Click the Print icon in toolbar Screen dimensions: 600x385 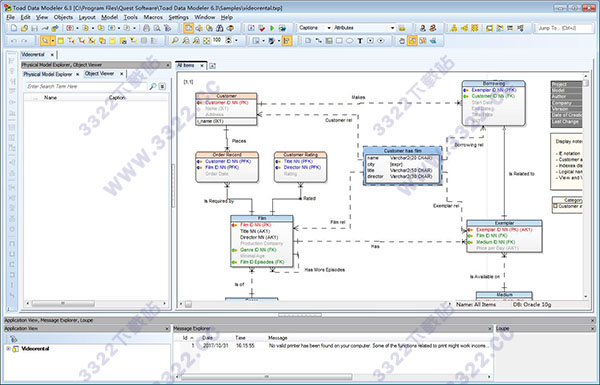pos(147,28)
